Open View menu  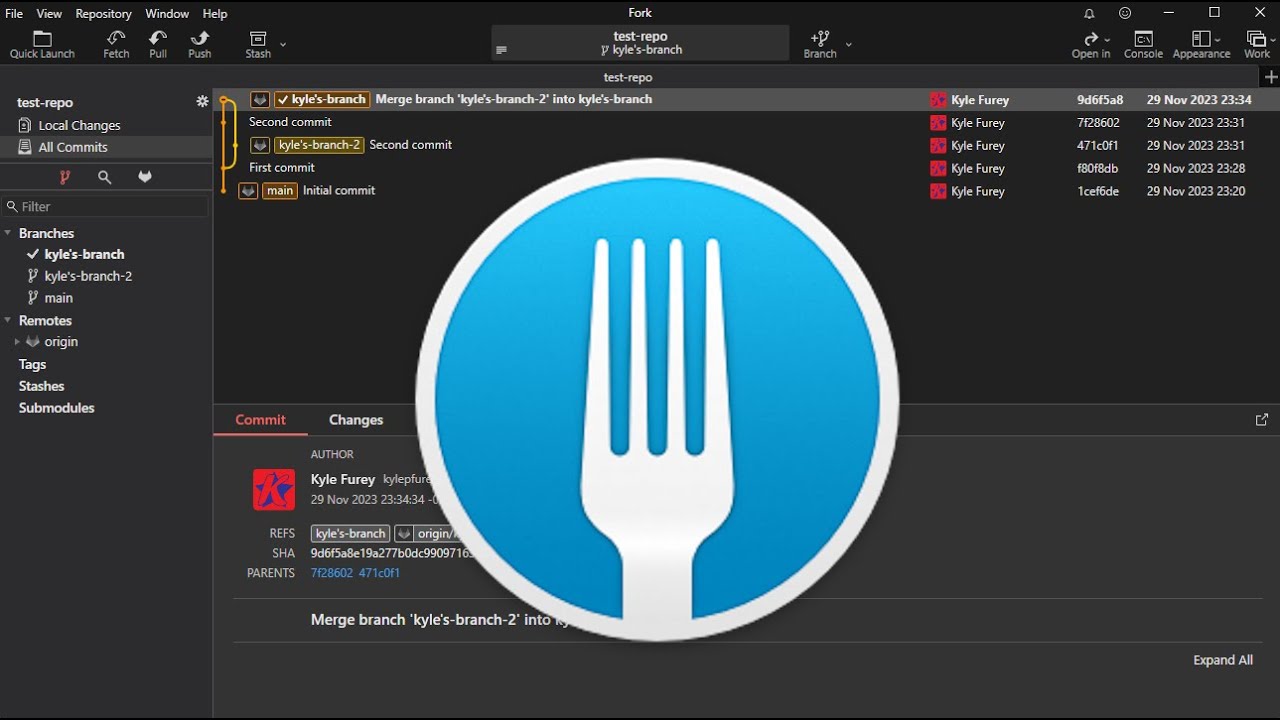49,13
